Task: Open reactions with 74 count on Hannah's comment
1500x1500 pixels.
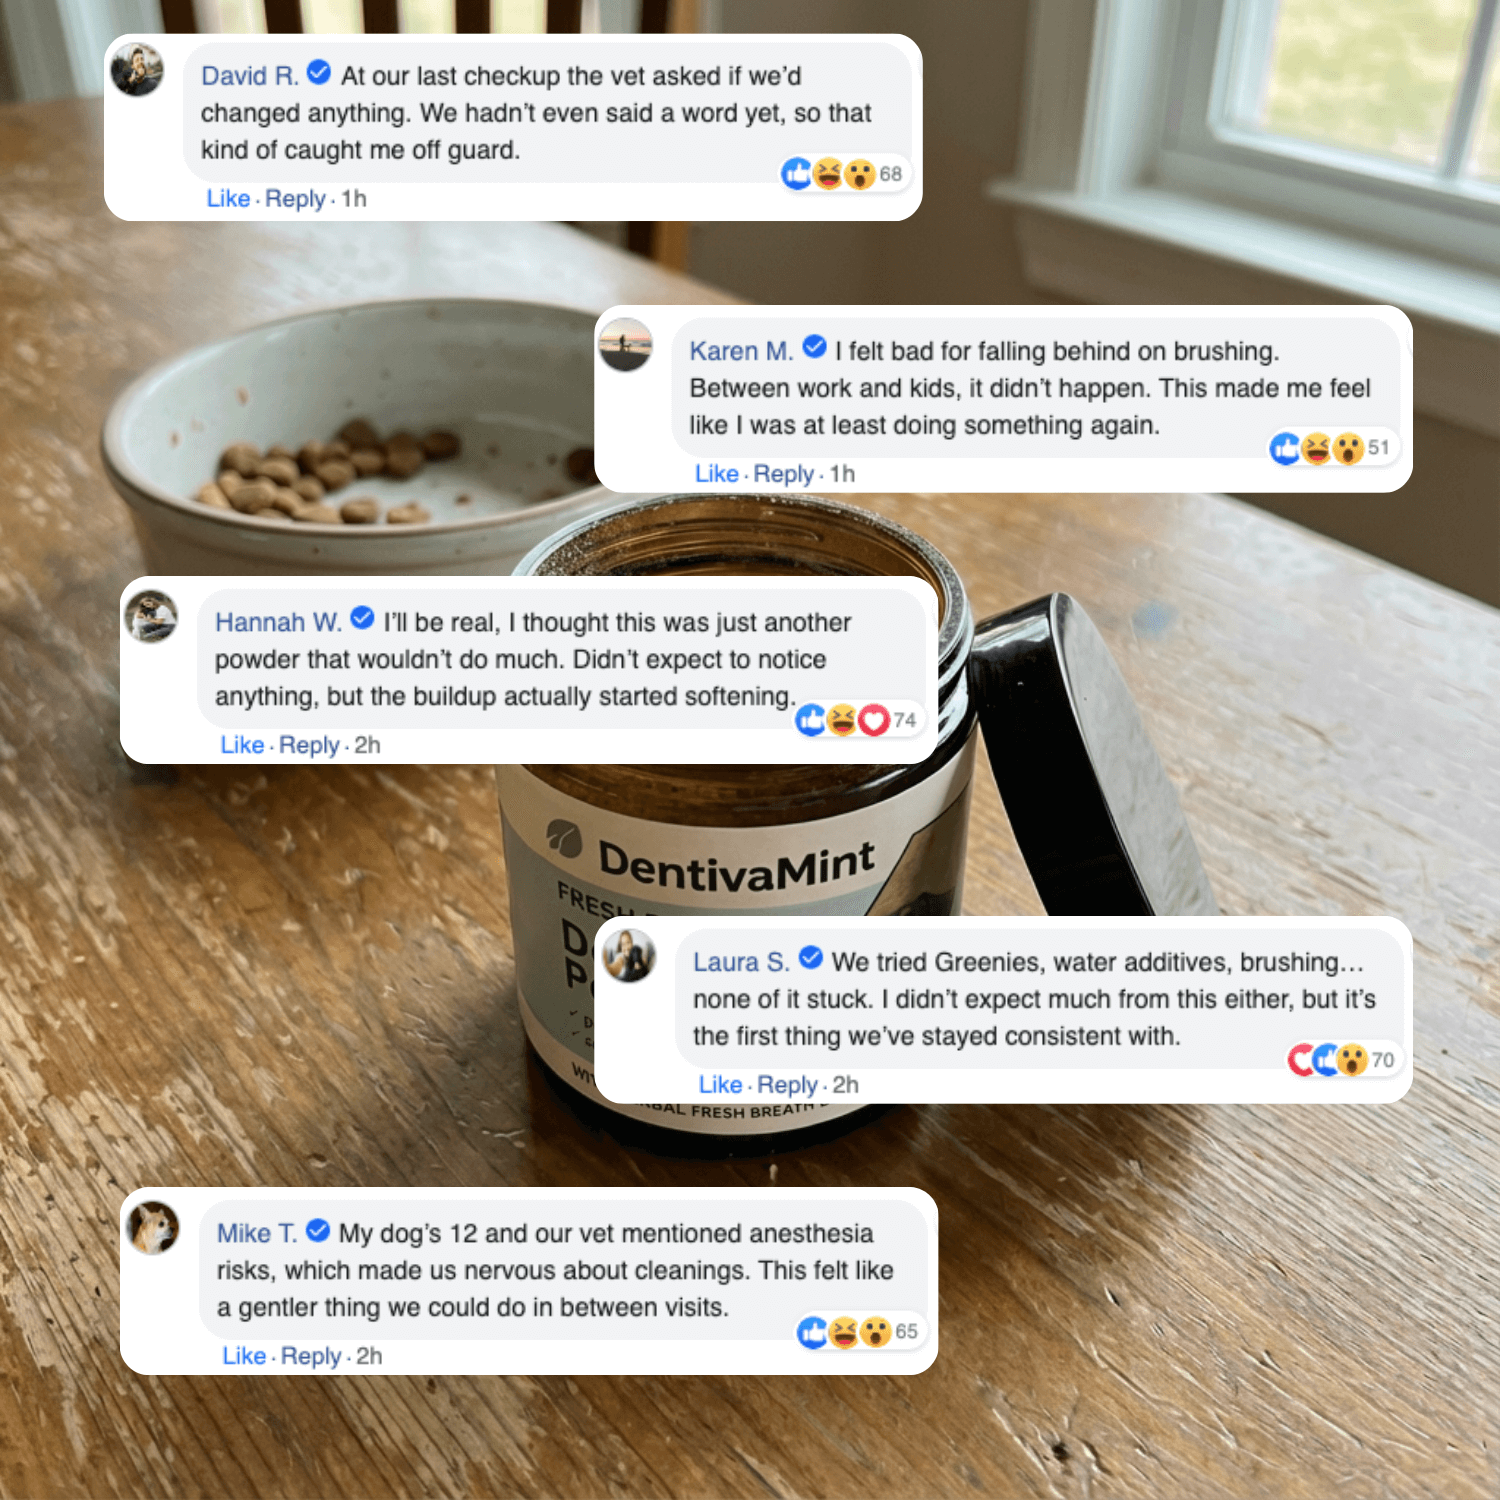Action: click(857, 720)
